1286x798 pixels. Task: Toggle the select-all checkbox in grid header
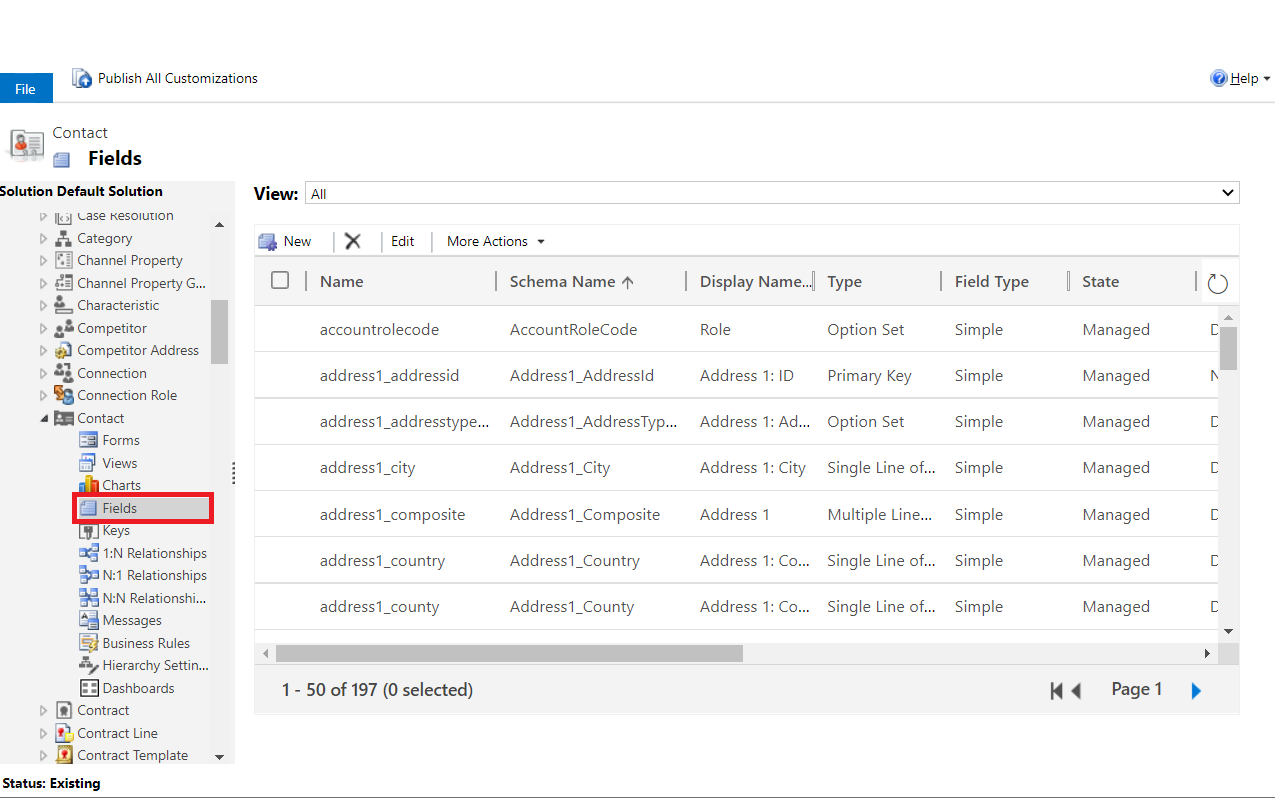(280, 281)
